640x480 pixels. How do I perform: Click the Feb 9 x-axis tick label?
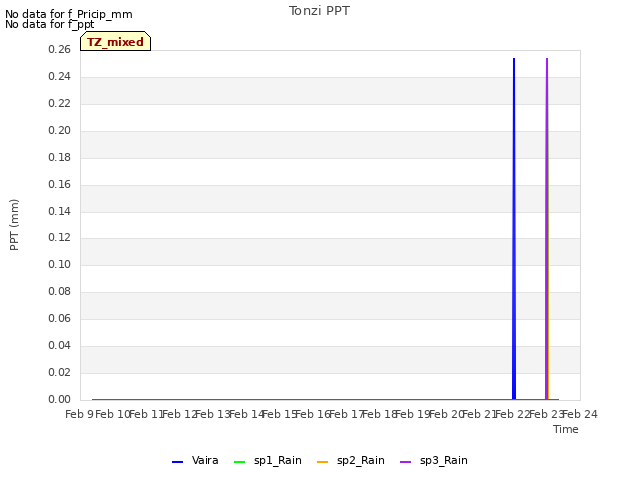[x=79, y=414]
